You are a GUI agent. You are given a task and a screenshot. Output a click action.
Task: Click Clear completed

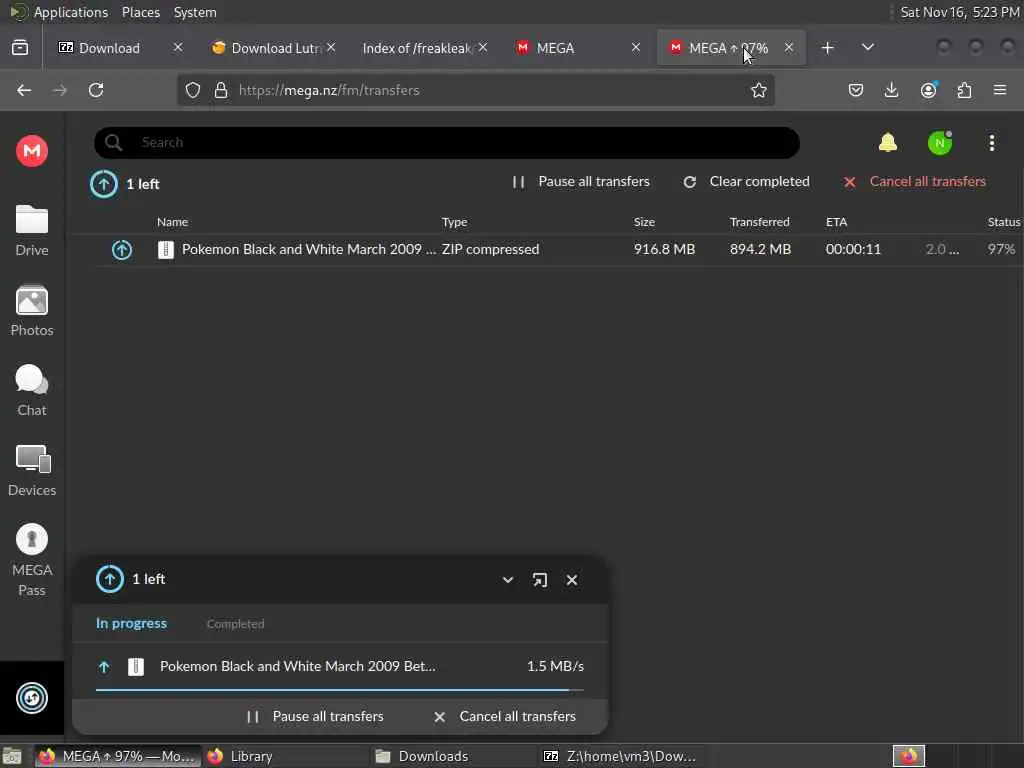point(746,182)
